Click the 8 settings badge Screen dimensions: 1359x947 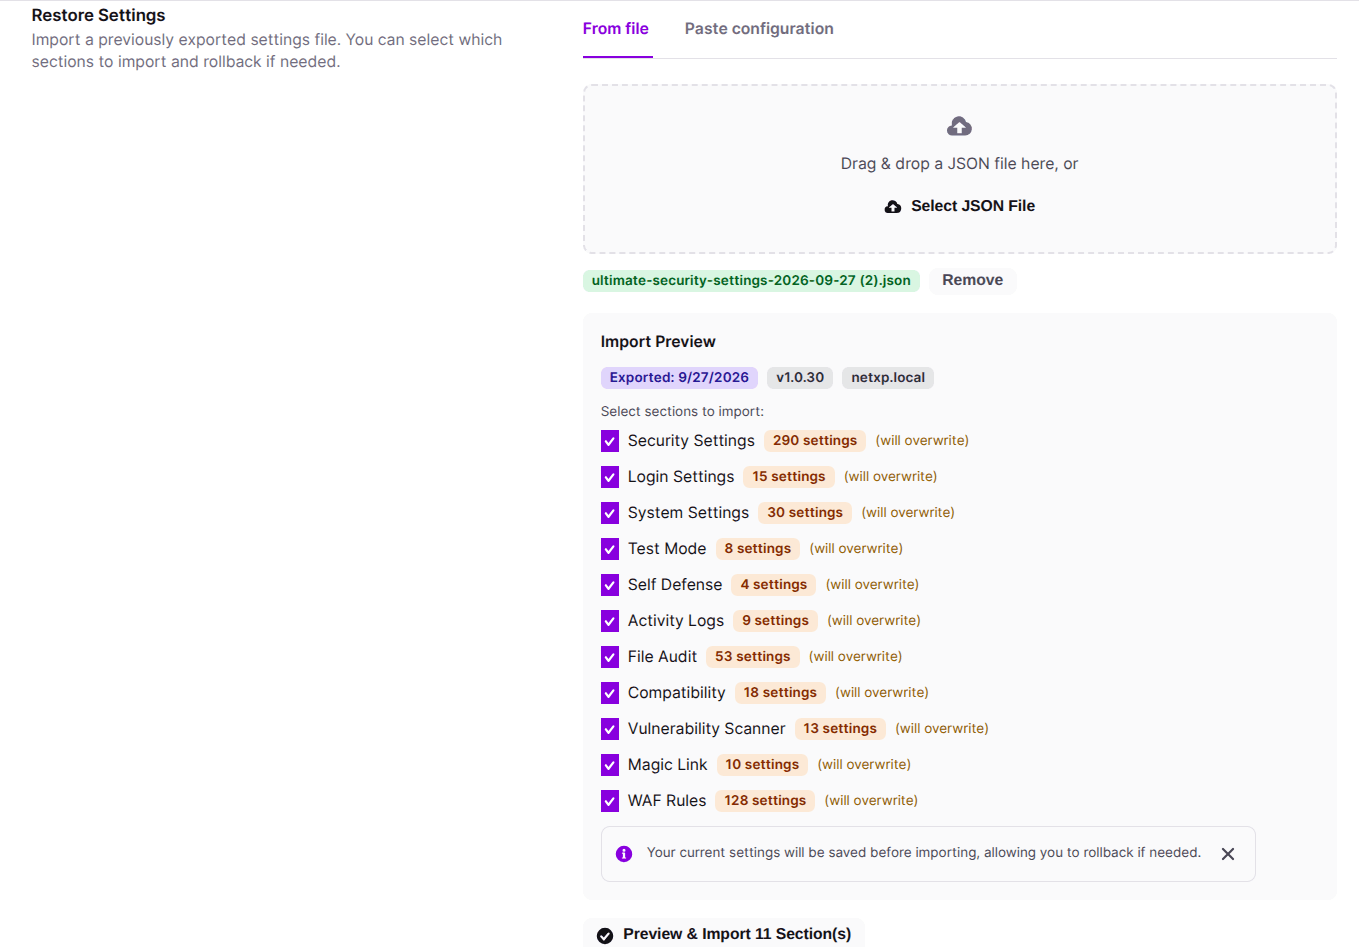[x=758, y=549]
